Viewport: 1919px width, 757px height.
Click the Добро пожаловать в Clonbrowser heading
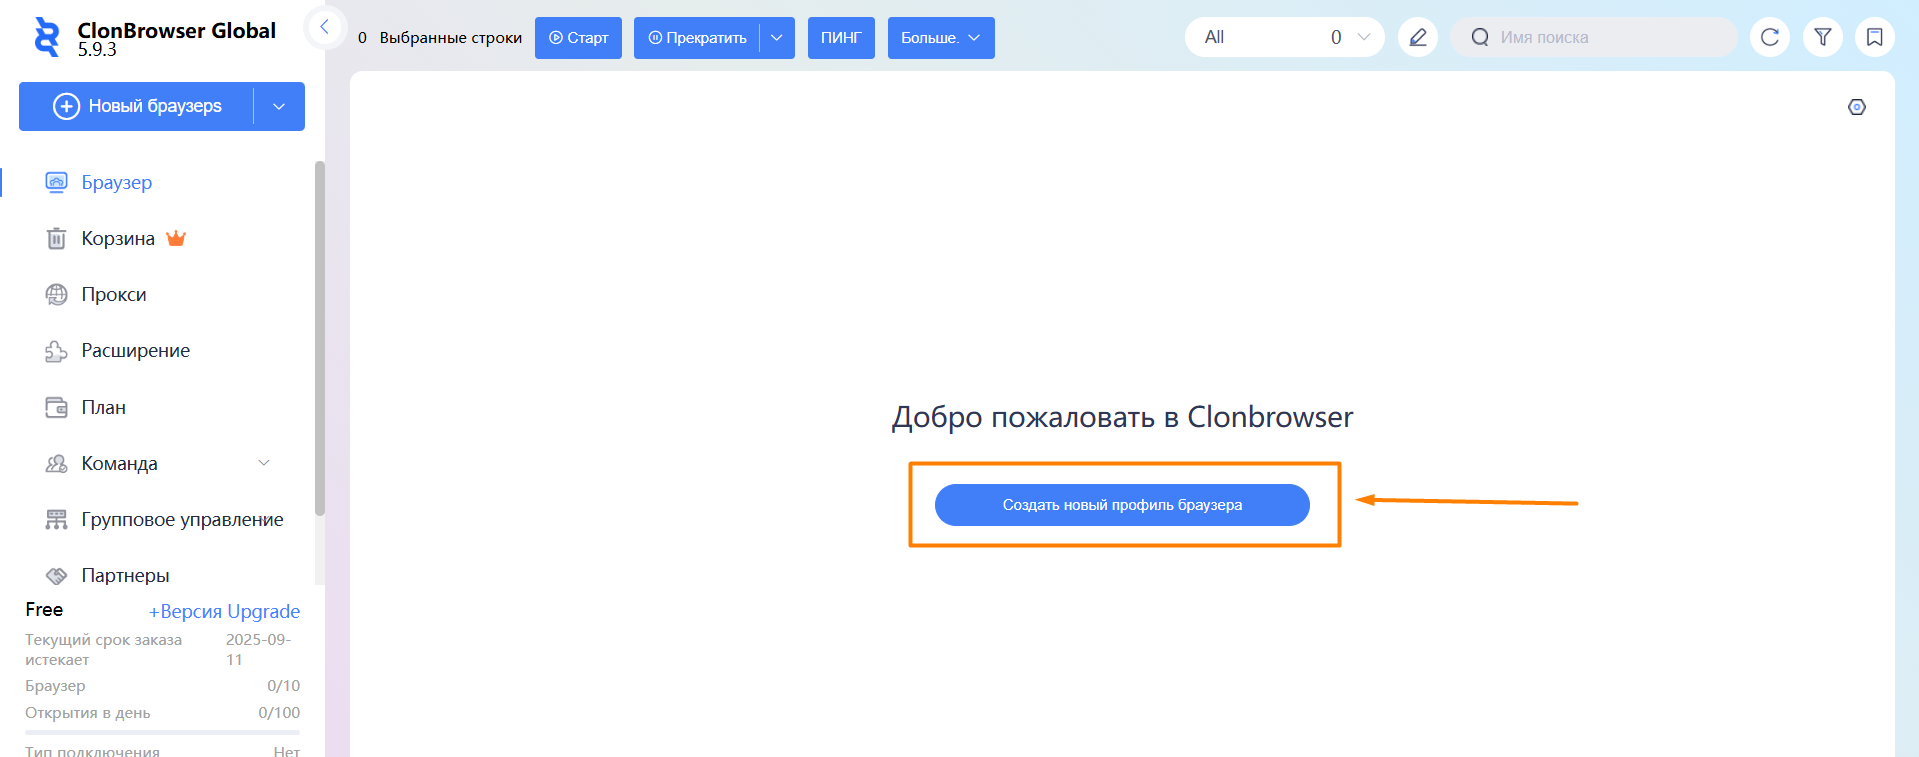click(x=1122, y=417)
